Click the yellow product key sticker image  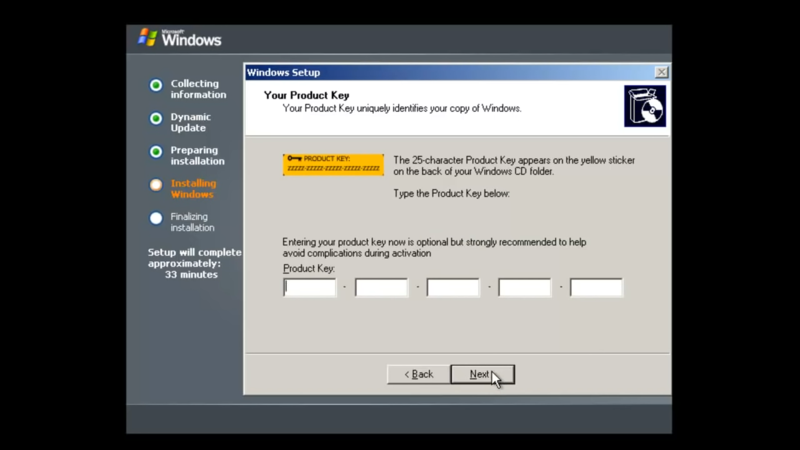pos(333,164)
